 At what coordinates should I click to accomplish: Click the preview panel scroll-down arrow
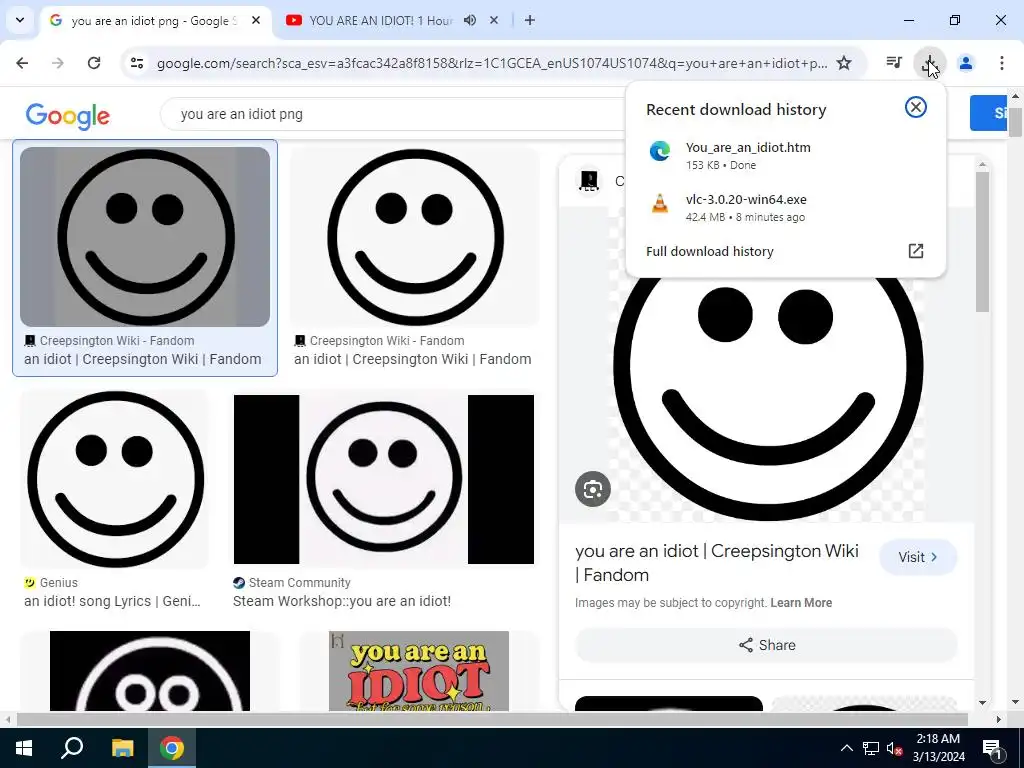982,703
